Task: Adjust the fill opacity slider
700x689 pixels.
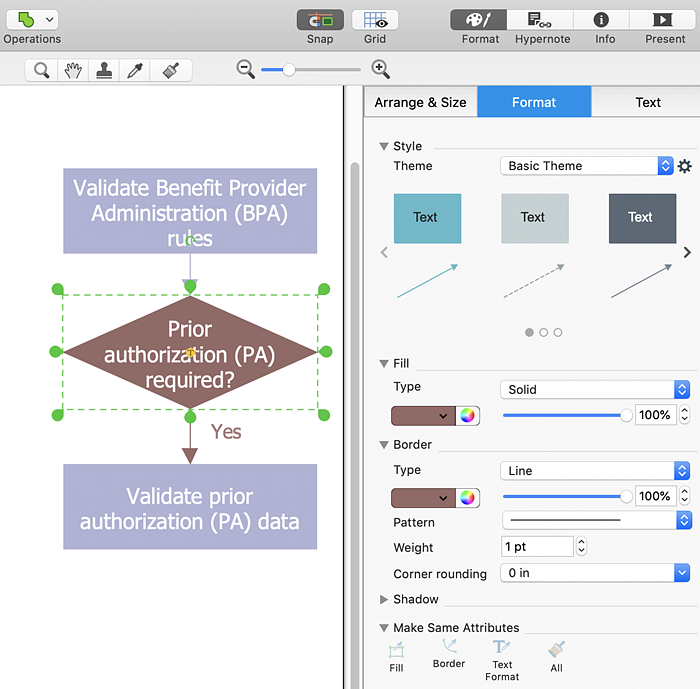Action: 568,415
